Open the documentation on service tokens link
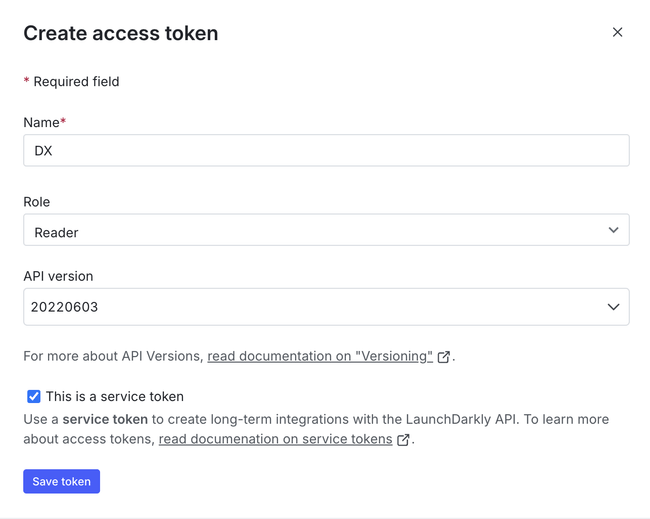The height and width of the screenshot is (519, 650). 275,439
